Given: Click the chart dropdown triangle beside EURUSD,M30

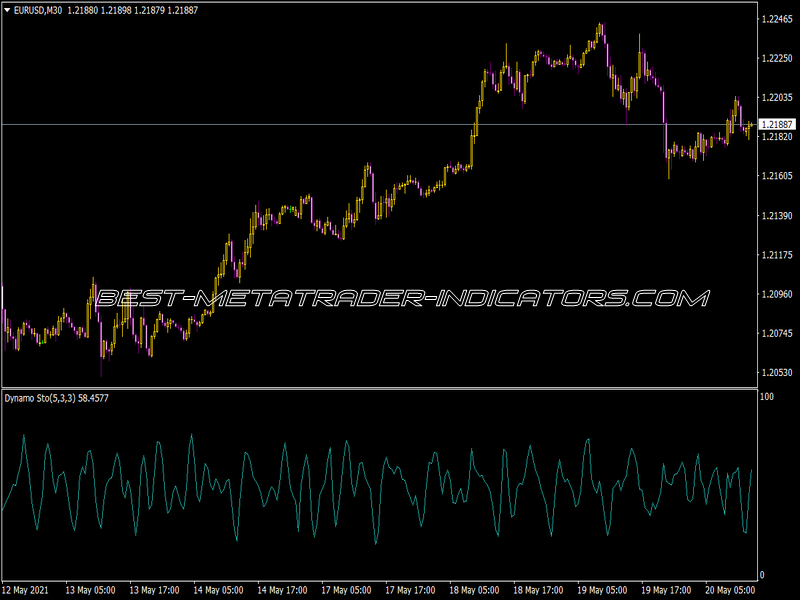Looking at the screenshot, I should pos(7,10).
